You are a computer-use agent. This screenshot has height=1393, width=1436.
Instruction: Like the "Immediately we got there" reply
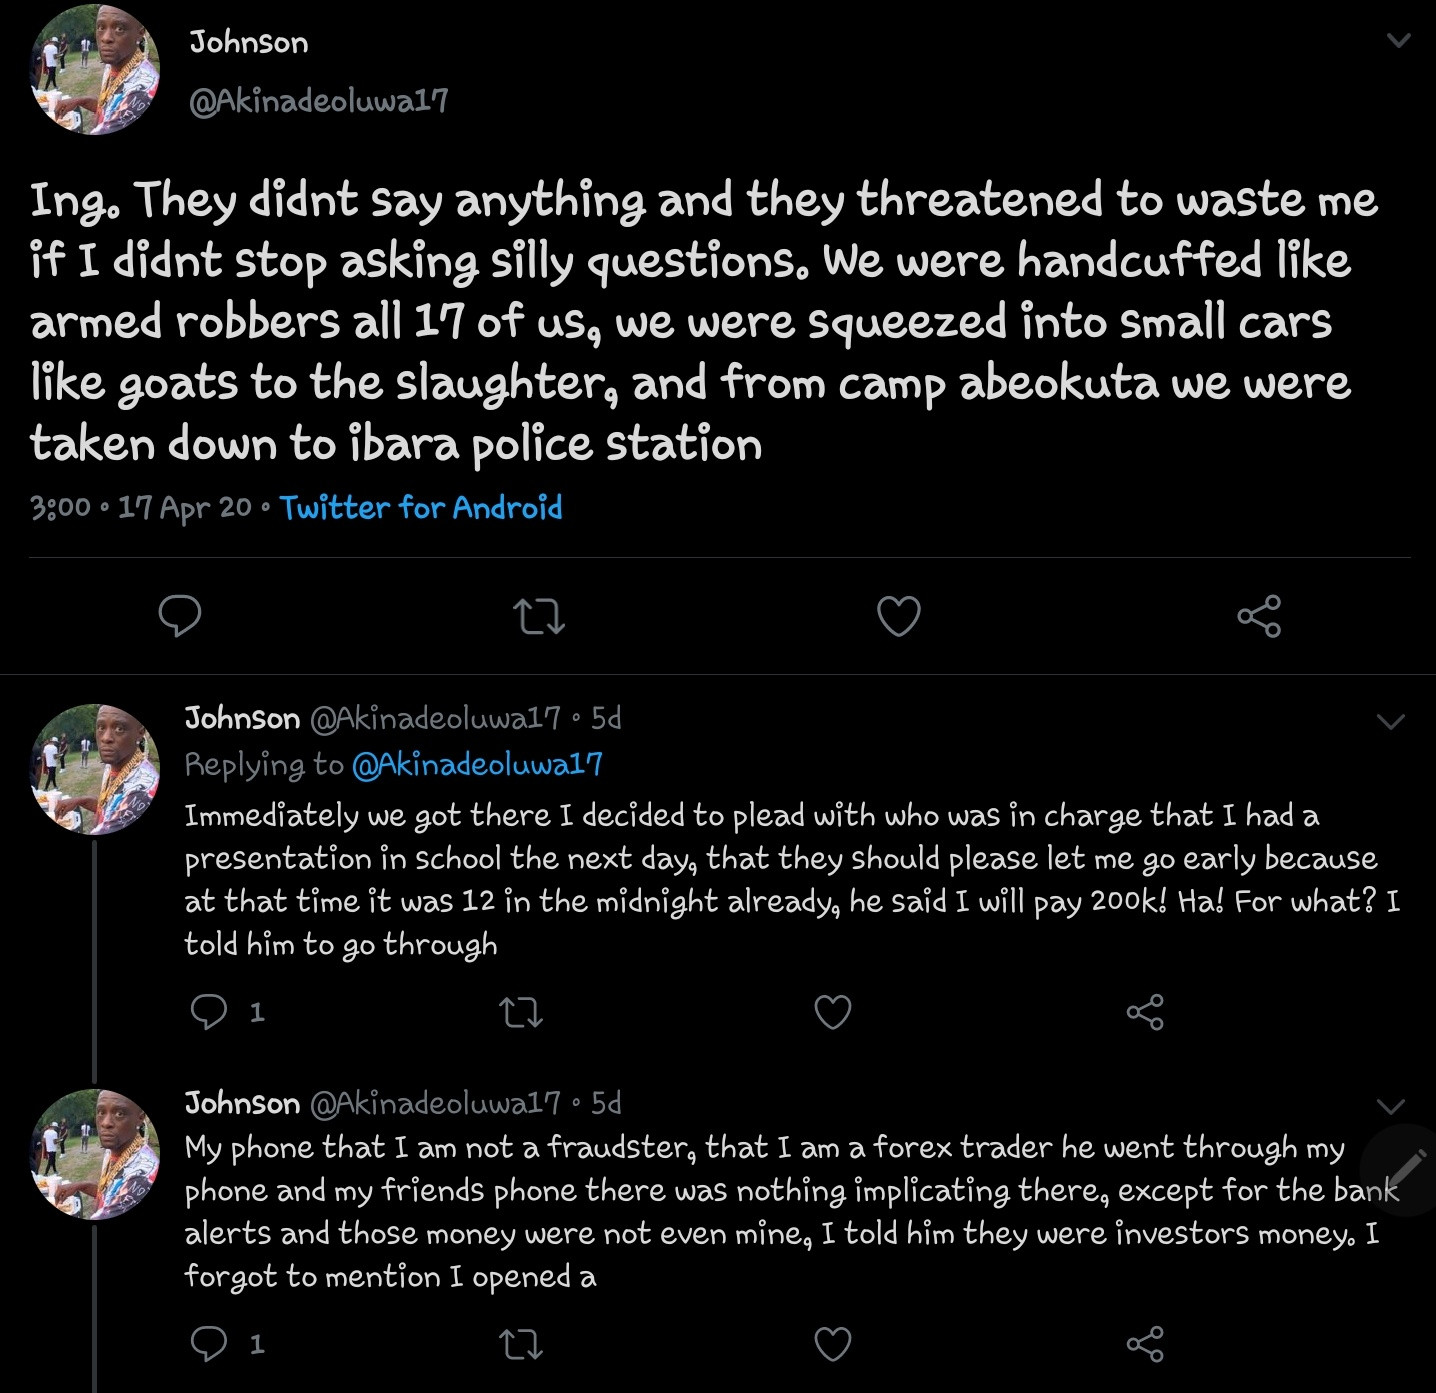click(832, 1012)
